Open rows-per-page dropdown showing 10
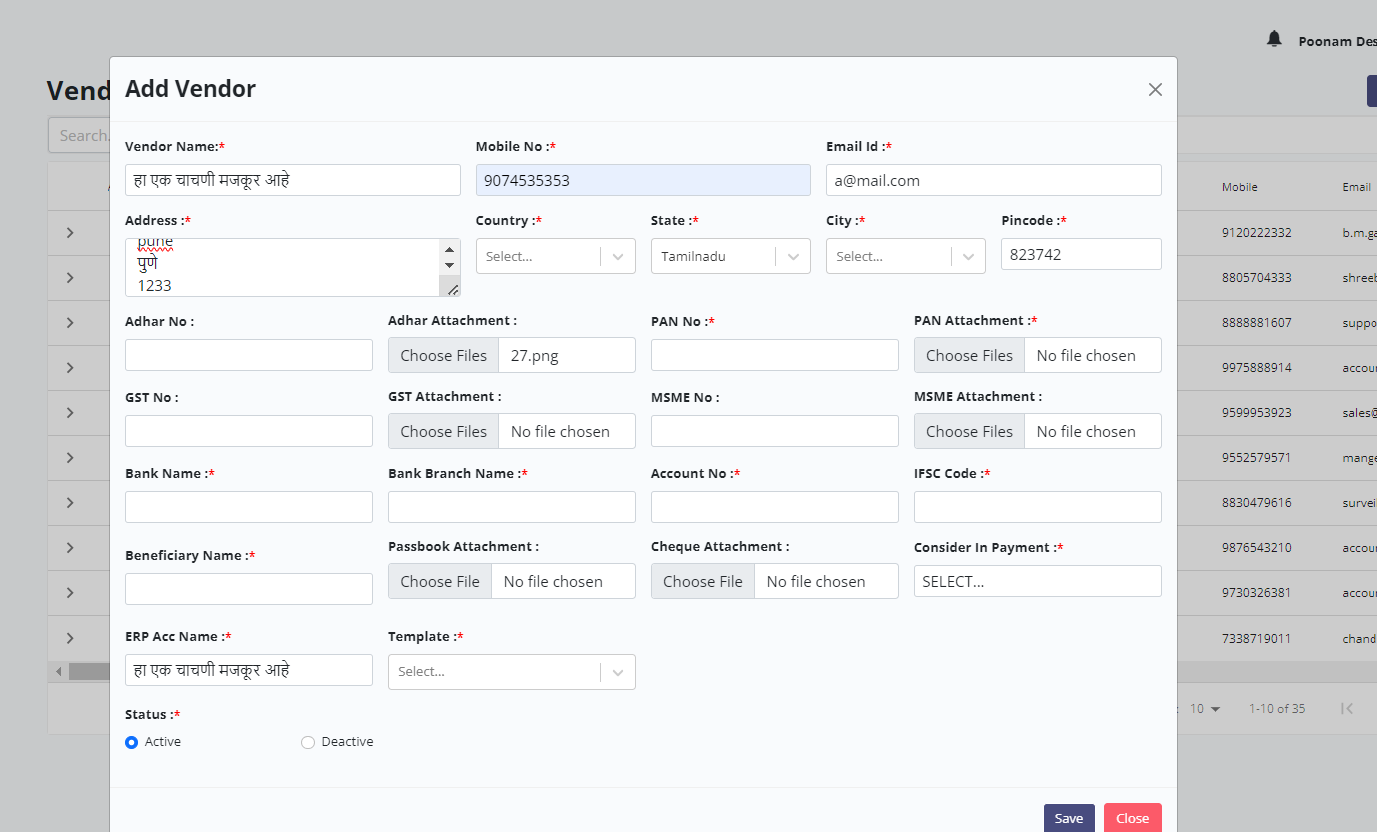Screen dimensions: 1377x832 tap(1205, 708)
